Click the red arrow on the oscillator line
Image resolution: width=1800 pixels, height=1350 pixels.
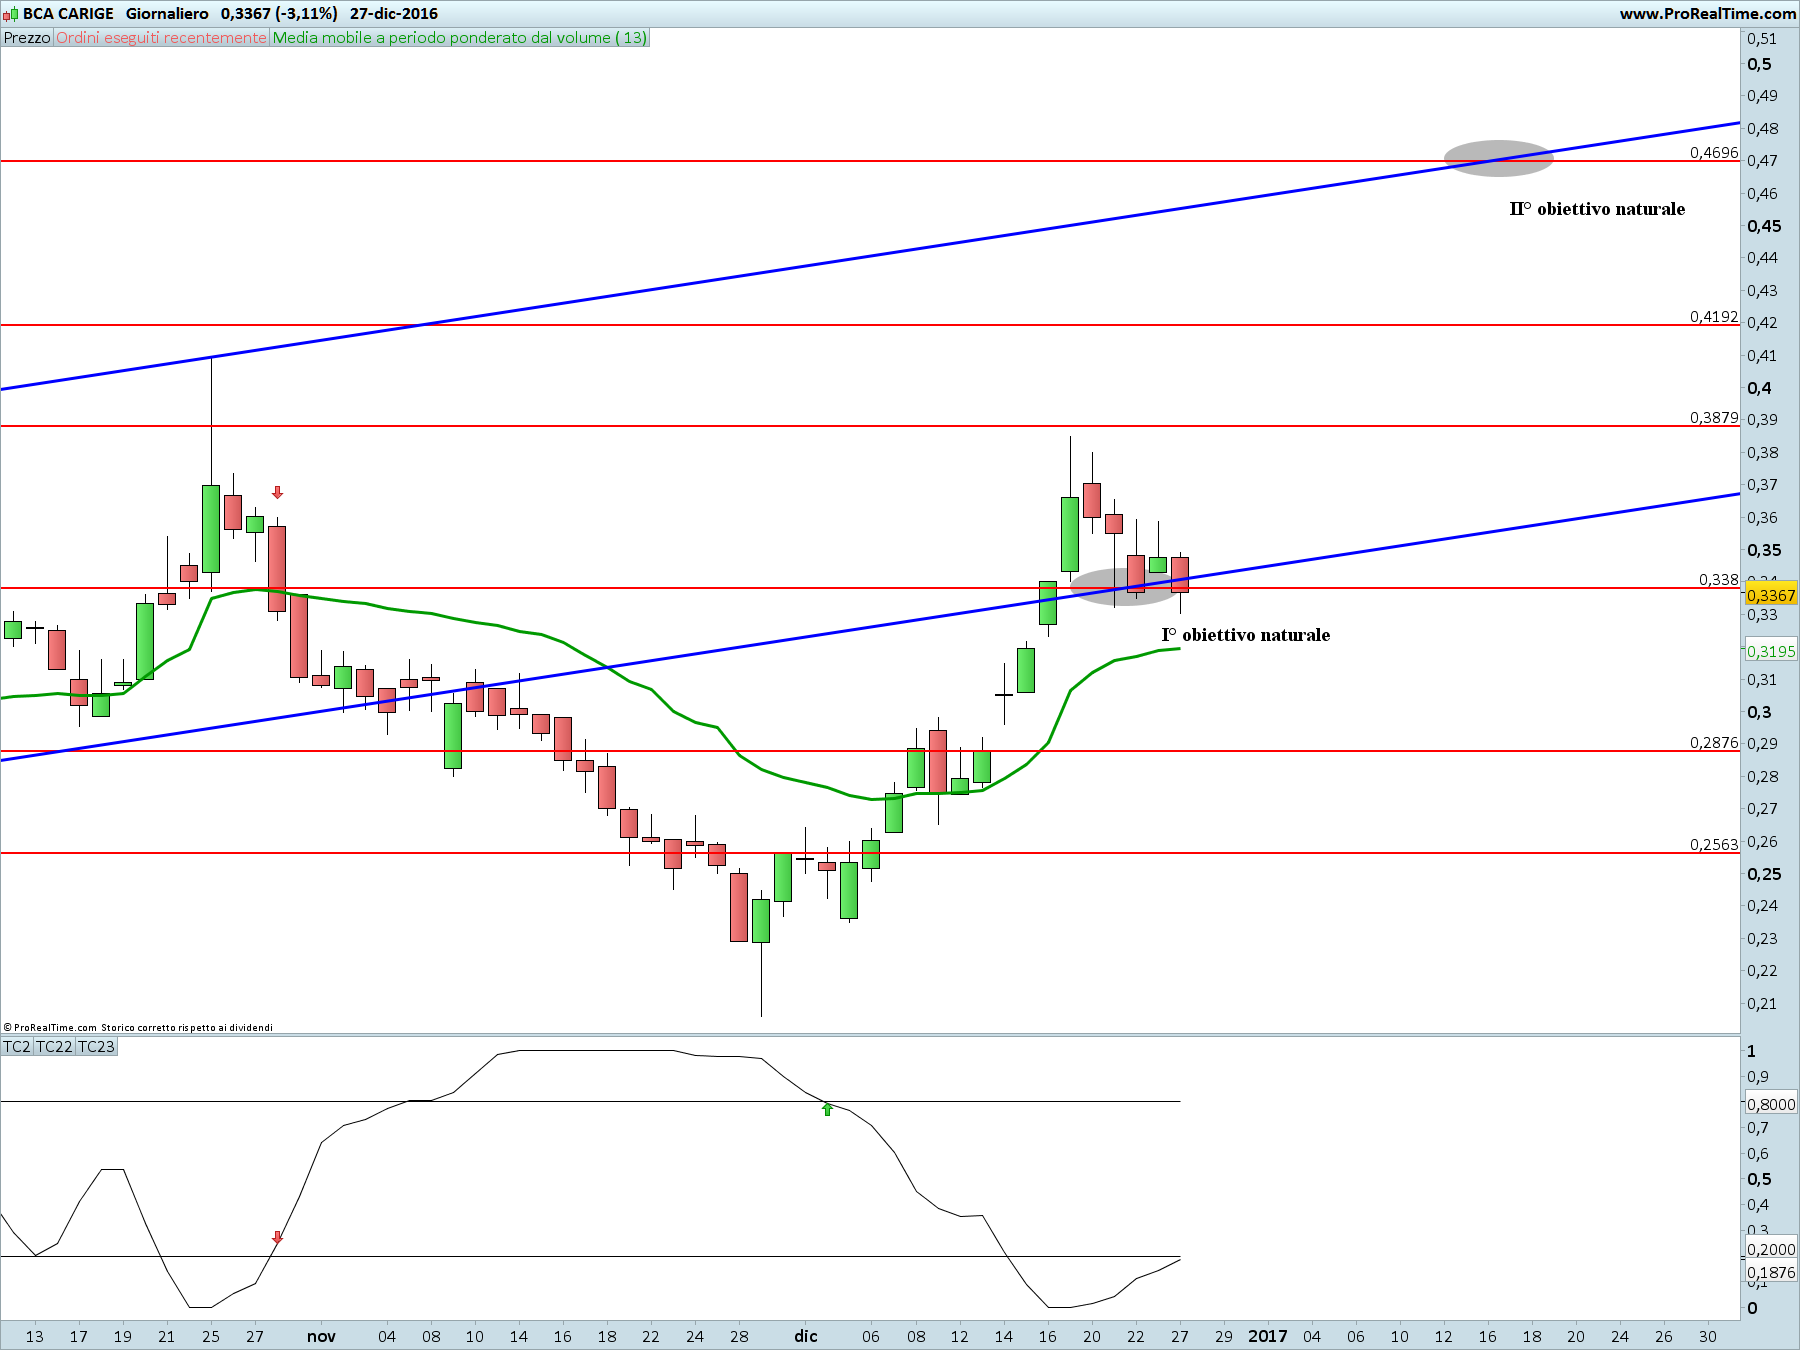point(278,1238)
